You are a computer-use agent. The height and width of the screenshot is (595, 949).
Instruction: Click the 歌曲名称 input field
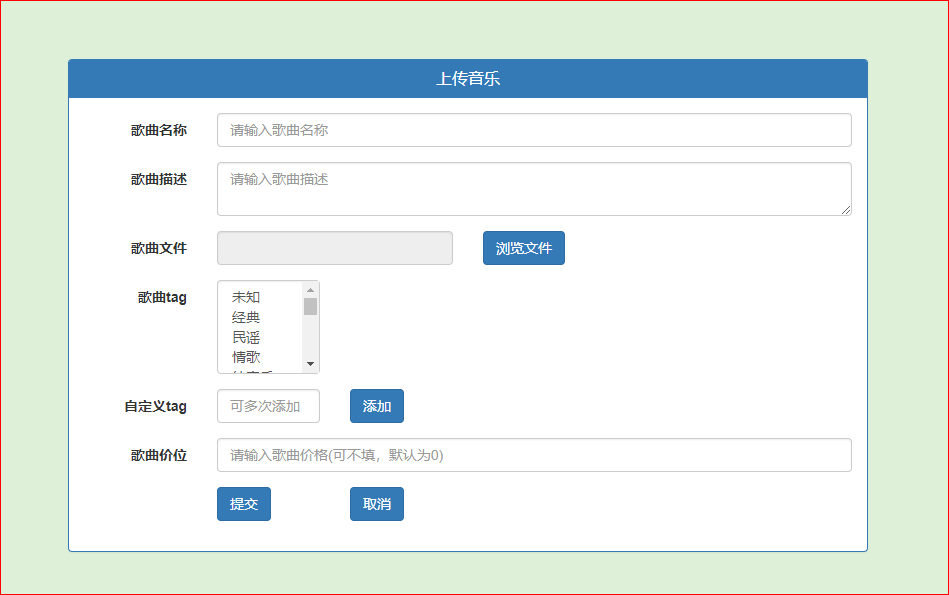(534, 130)
